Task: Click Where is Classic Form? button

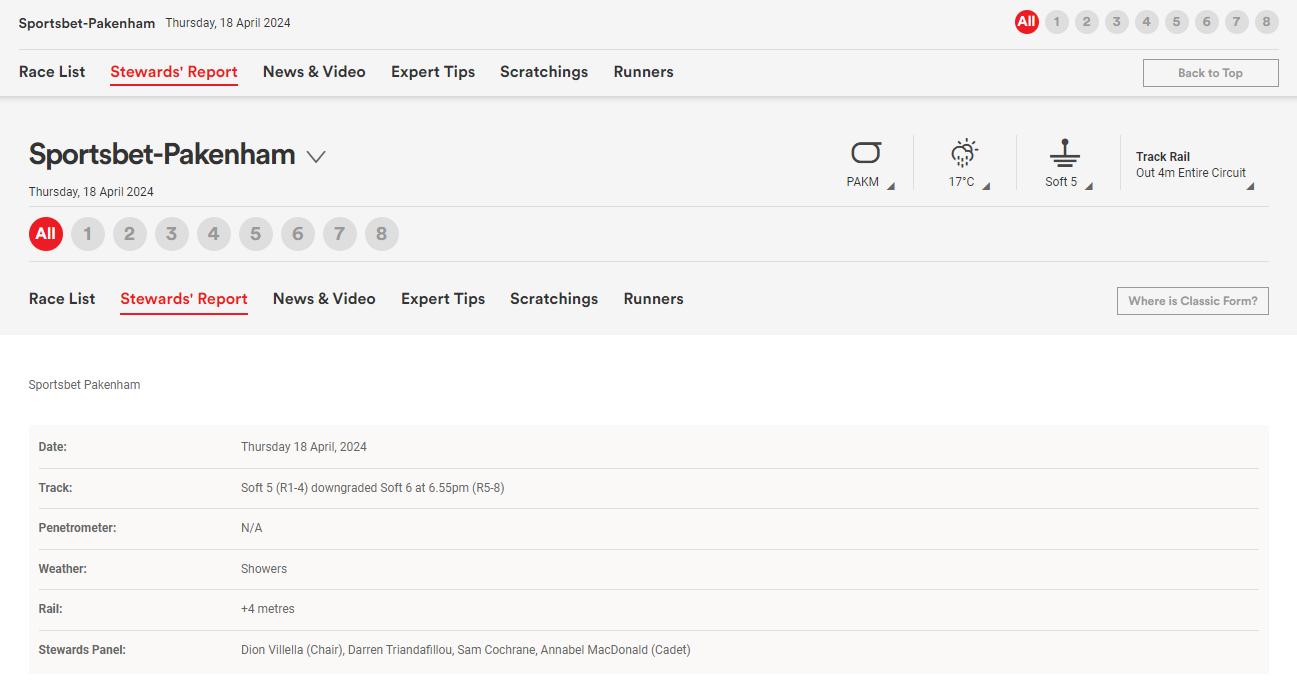Action: tap(1192, 301)
